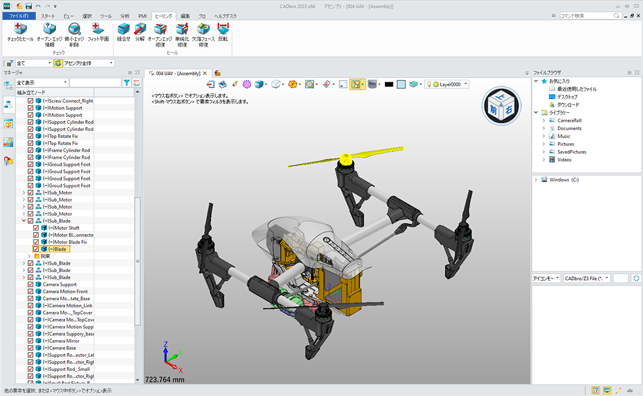Click the black color swatch in view toolbar

(389, 84)
